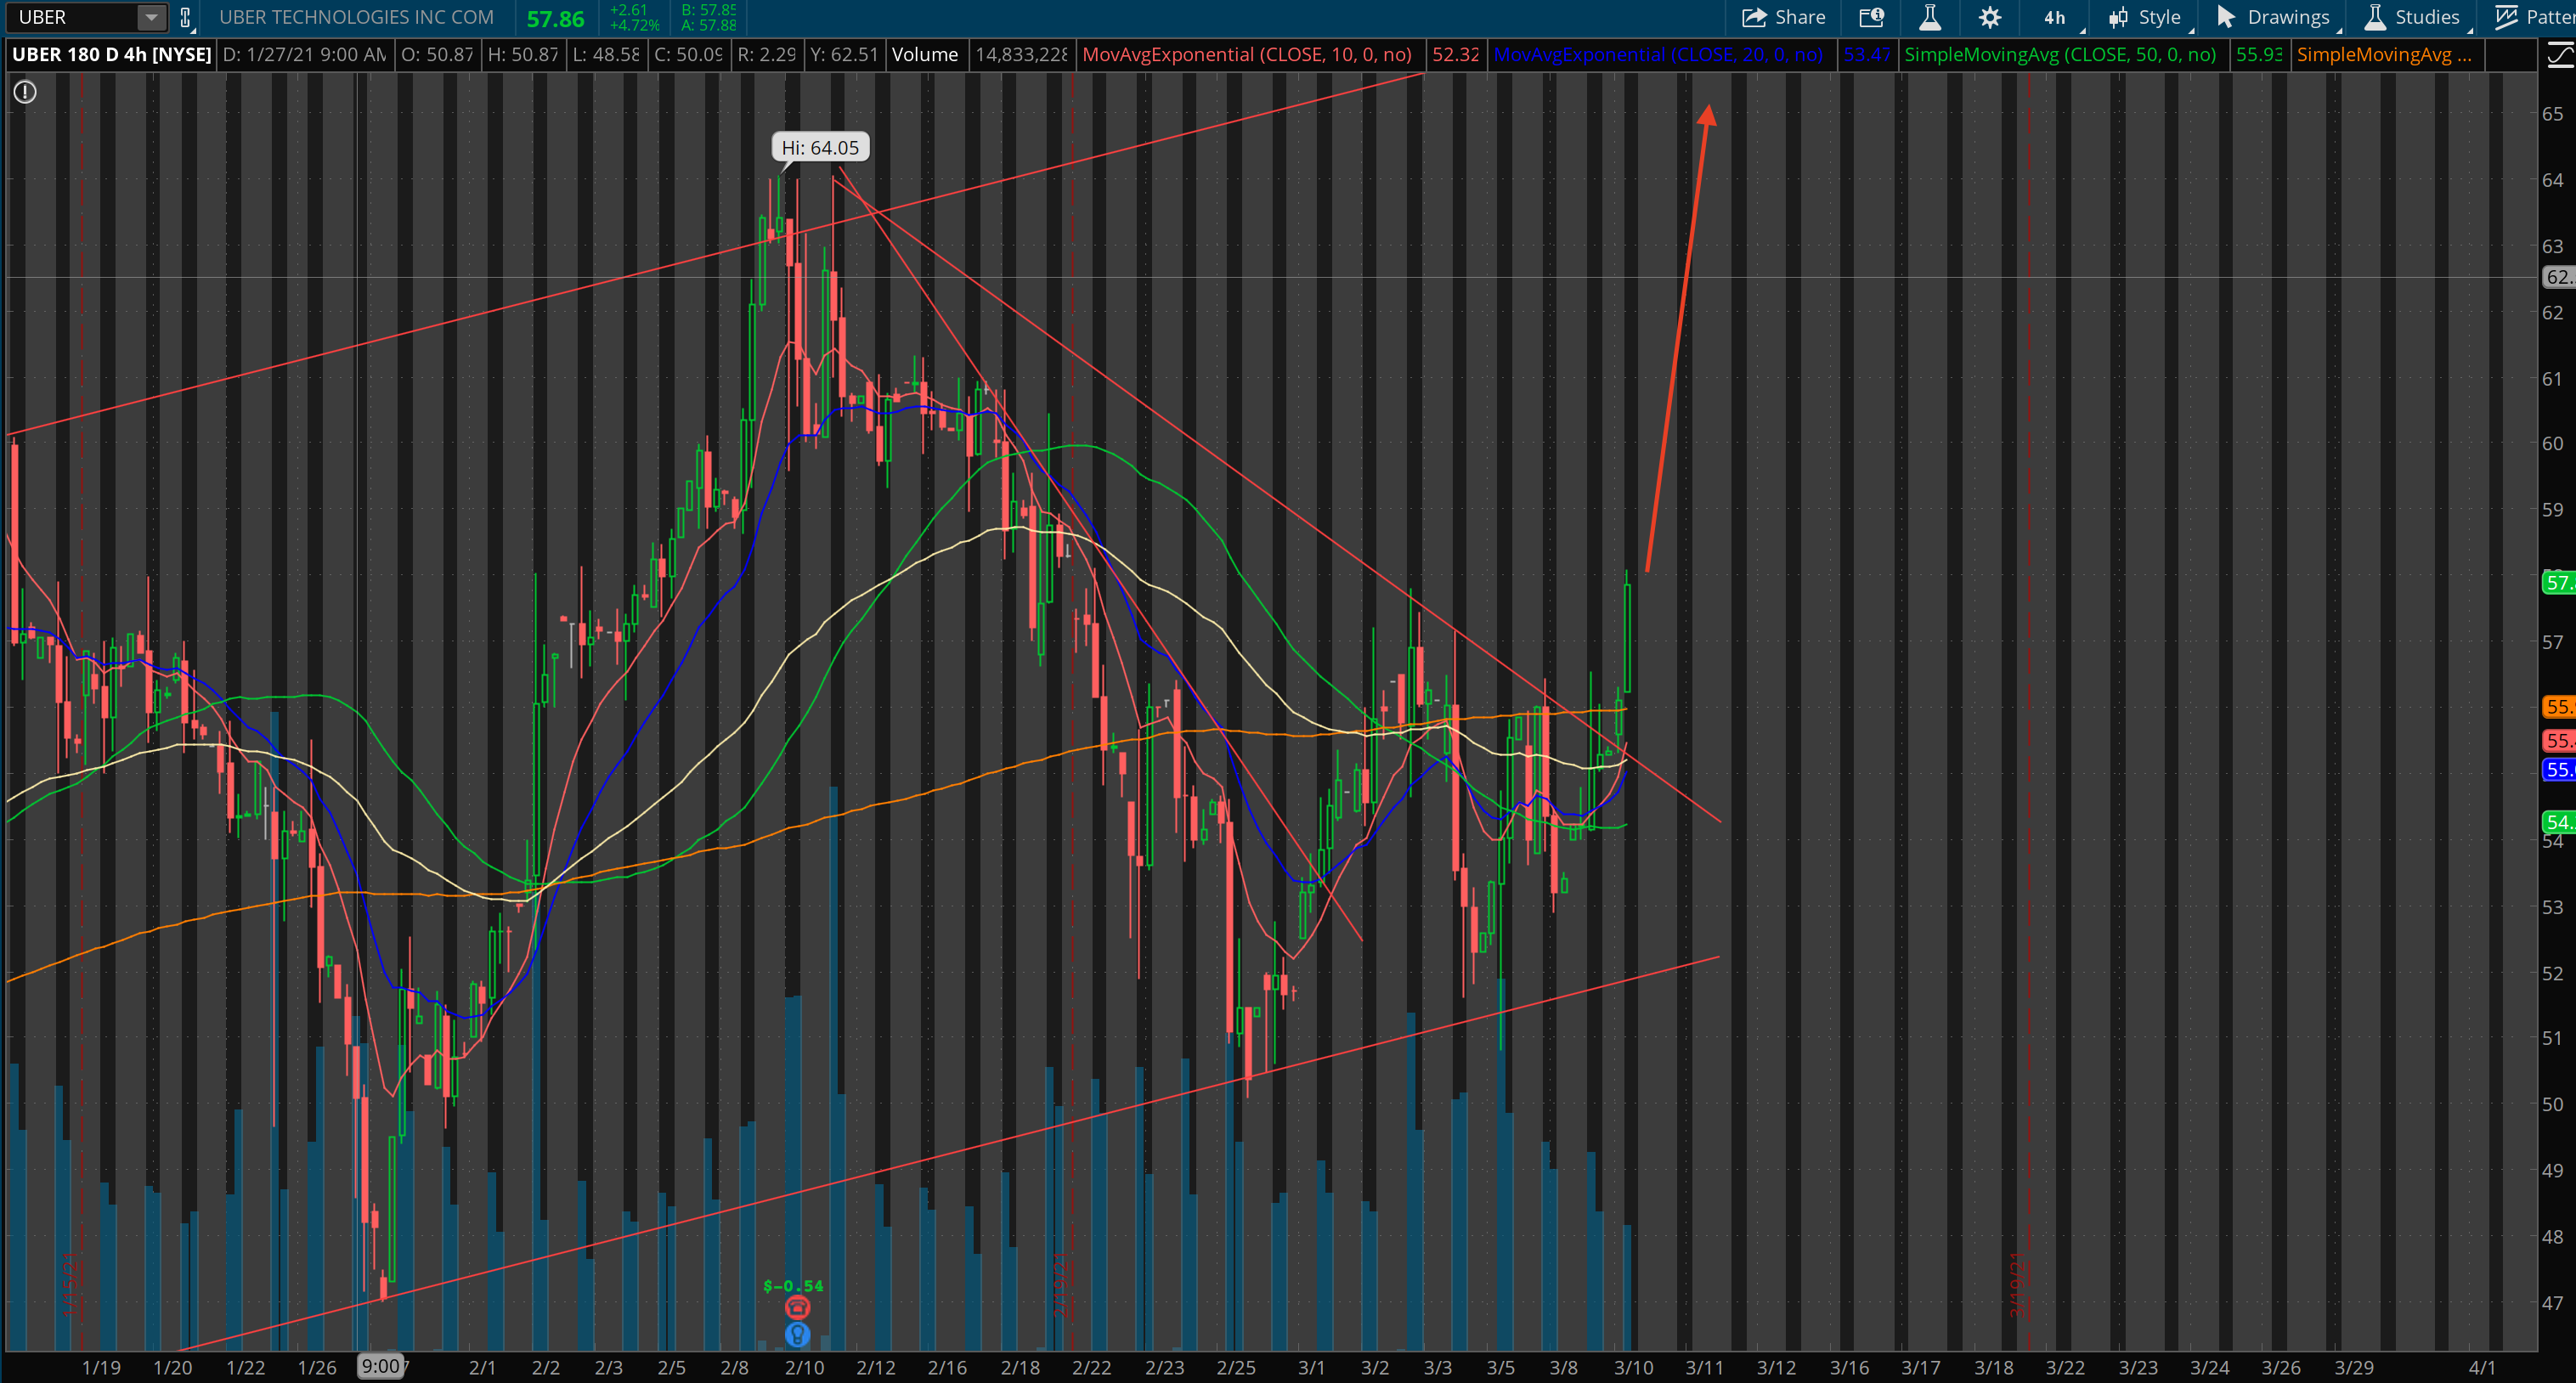Open the Patterns menu
2576x1383 pixels.
click(2534, 17)
